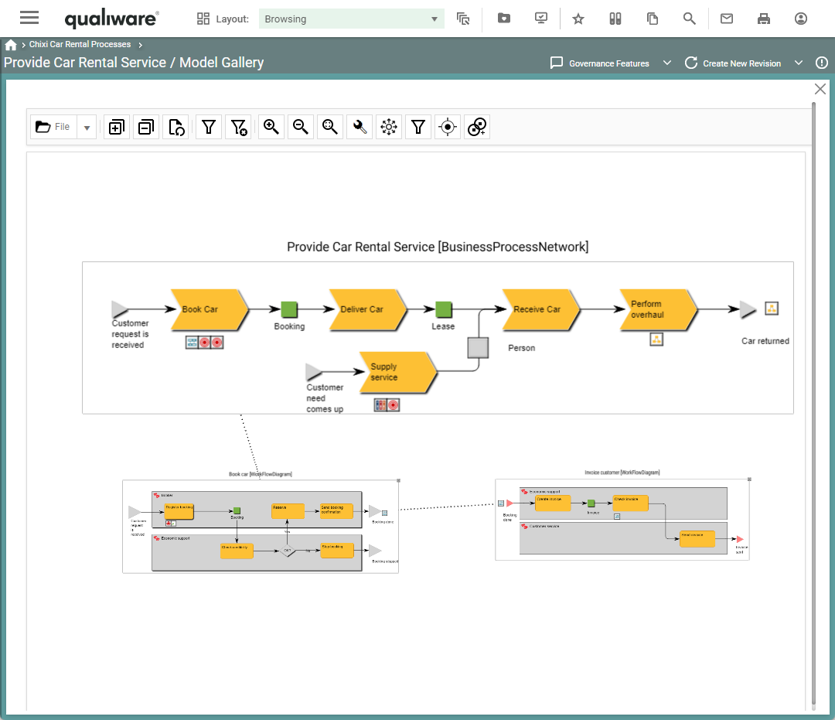The height and width of the screenshot is (720, 835).
Task: Click the green Lease square
Action: click(x=444, y=309)
